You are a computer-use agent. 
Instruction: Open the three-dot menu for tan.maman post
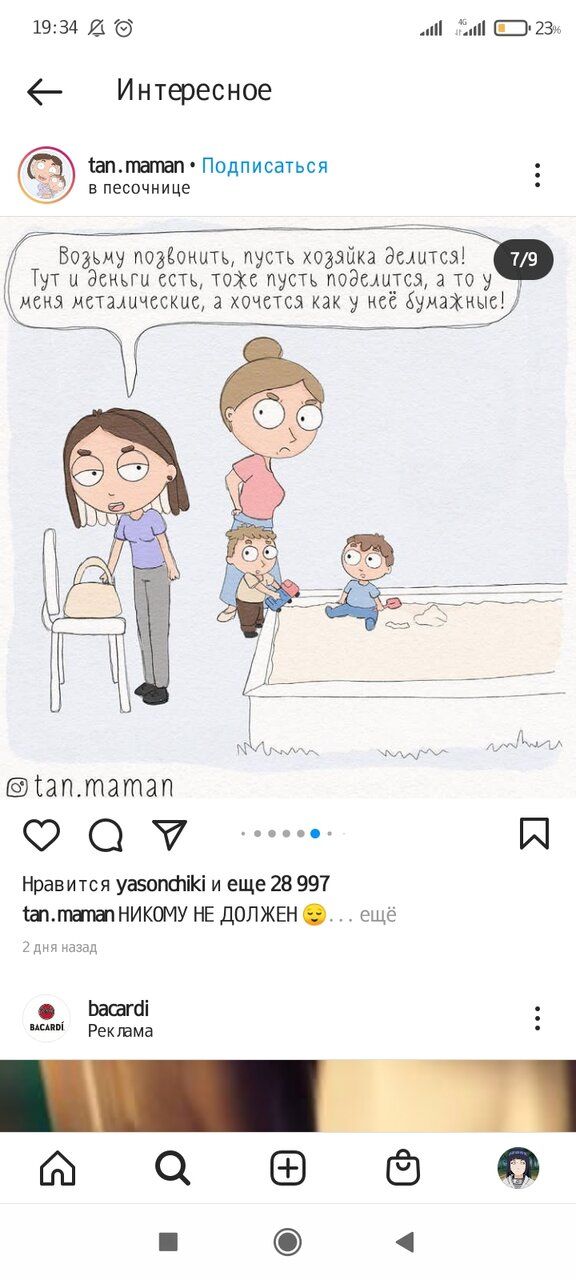click(537, 175)
